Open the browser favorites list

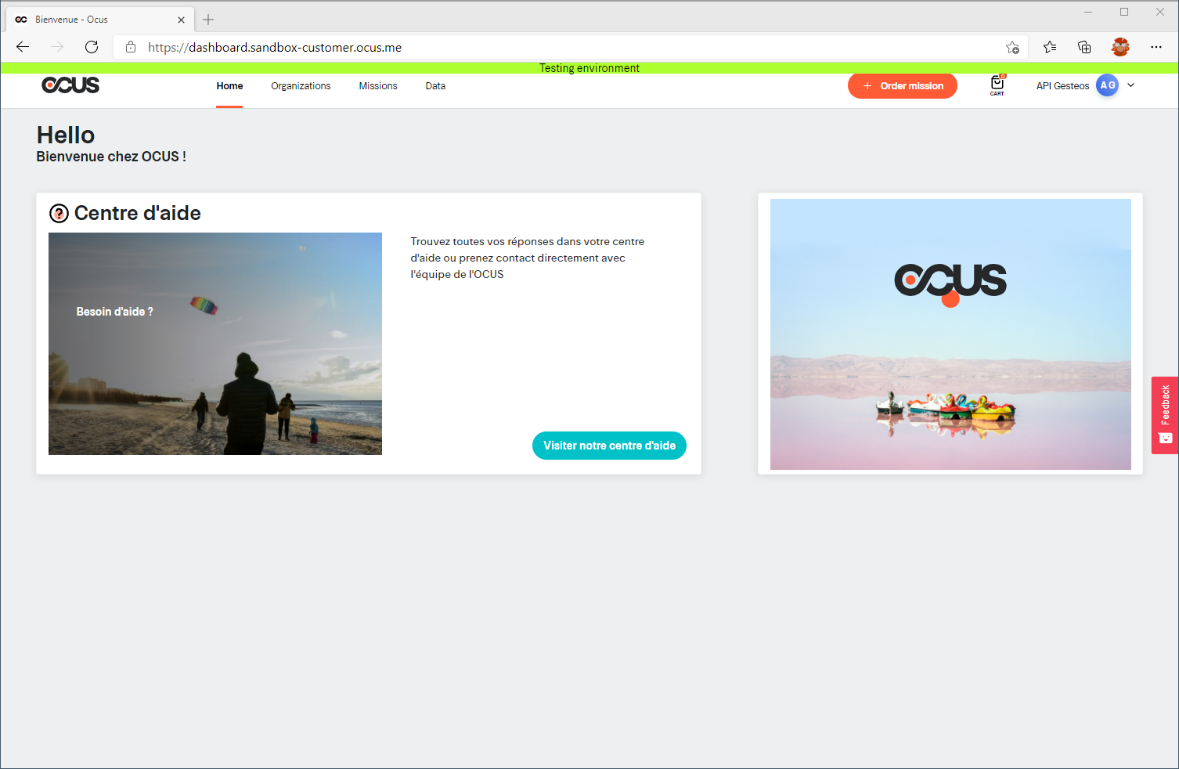(x=1049, y=47)
